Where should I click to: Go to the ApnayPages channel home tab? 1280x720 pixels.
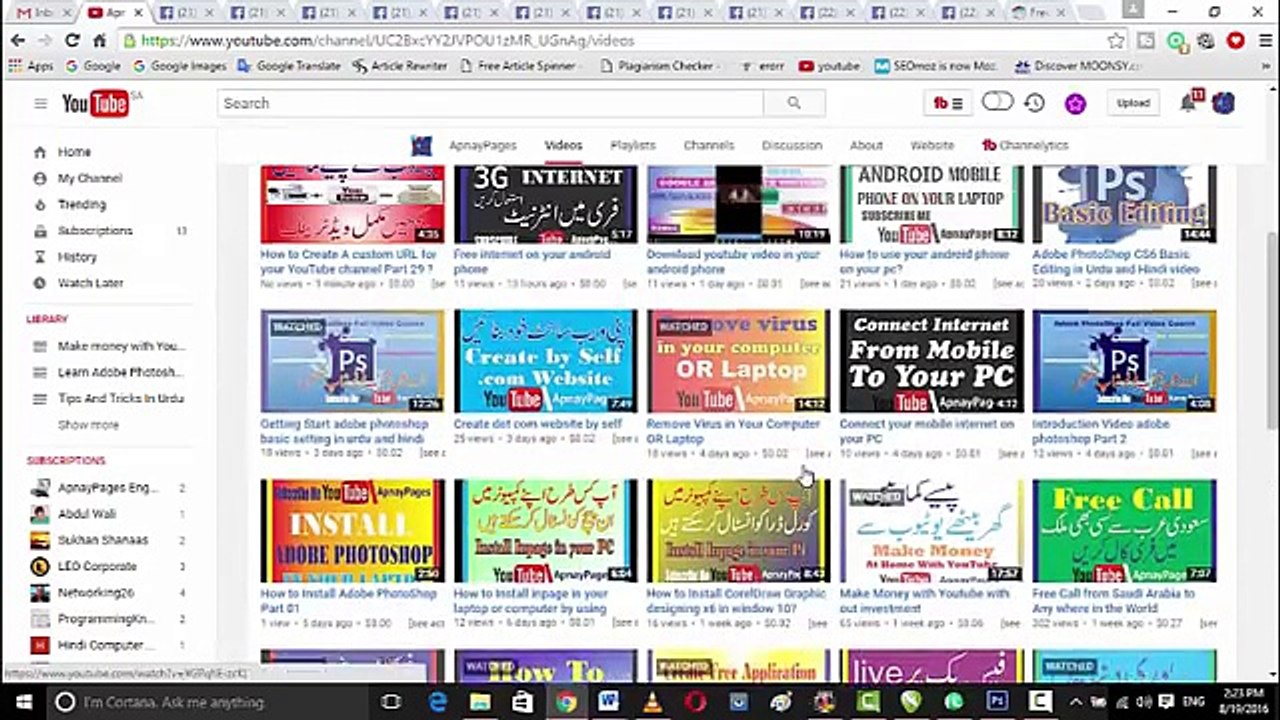tap(482, 145)
